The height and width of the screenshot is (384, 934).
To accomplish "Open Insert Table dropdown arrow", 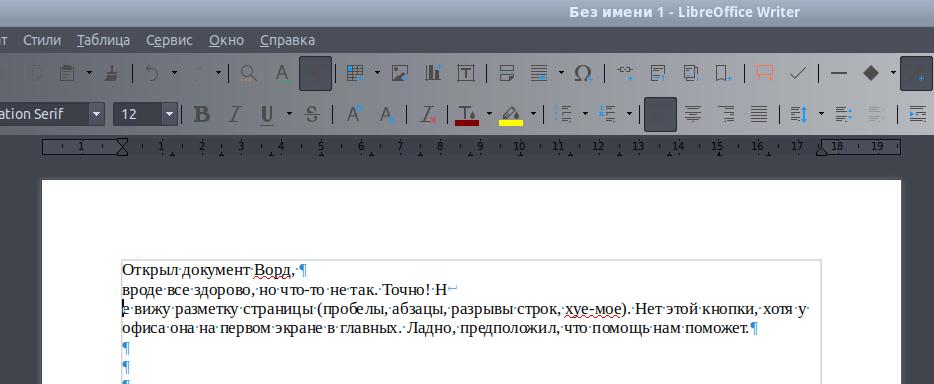I will [x=378, y=73].
